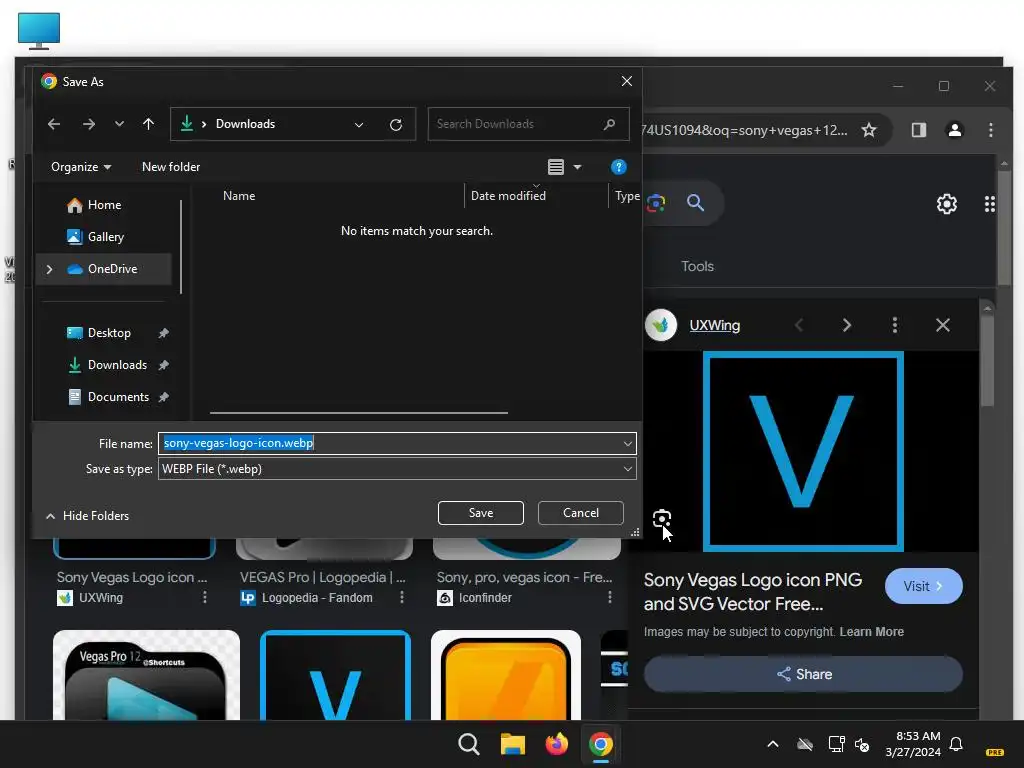Search by image with Google Lens

pyautogui.click(x=656, y=203)
